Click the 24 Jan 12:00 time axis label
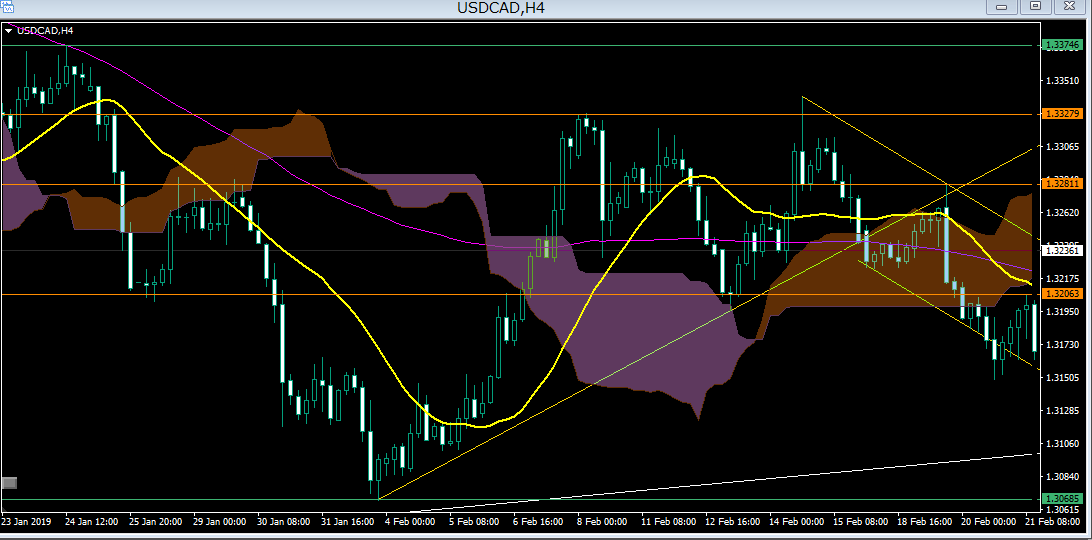This screenshot has width=1092, height=540. pos(91,521)
